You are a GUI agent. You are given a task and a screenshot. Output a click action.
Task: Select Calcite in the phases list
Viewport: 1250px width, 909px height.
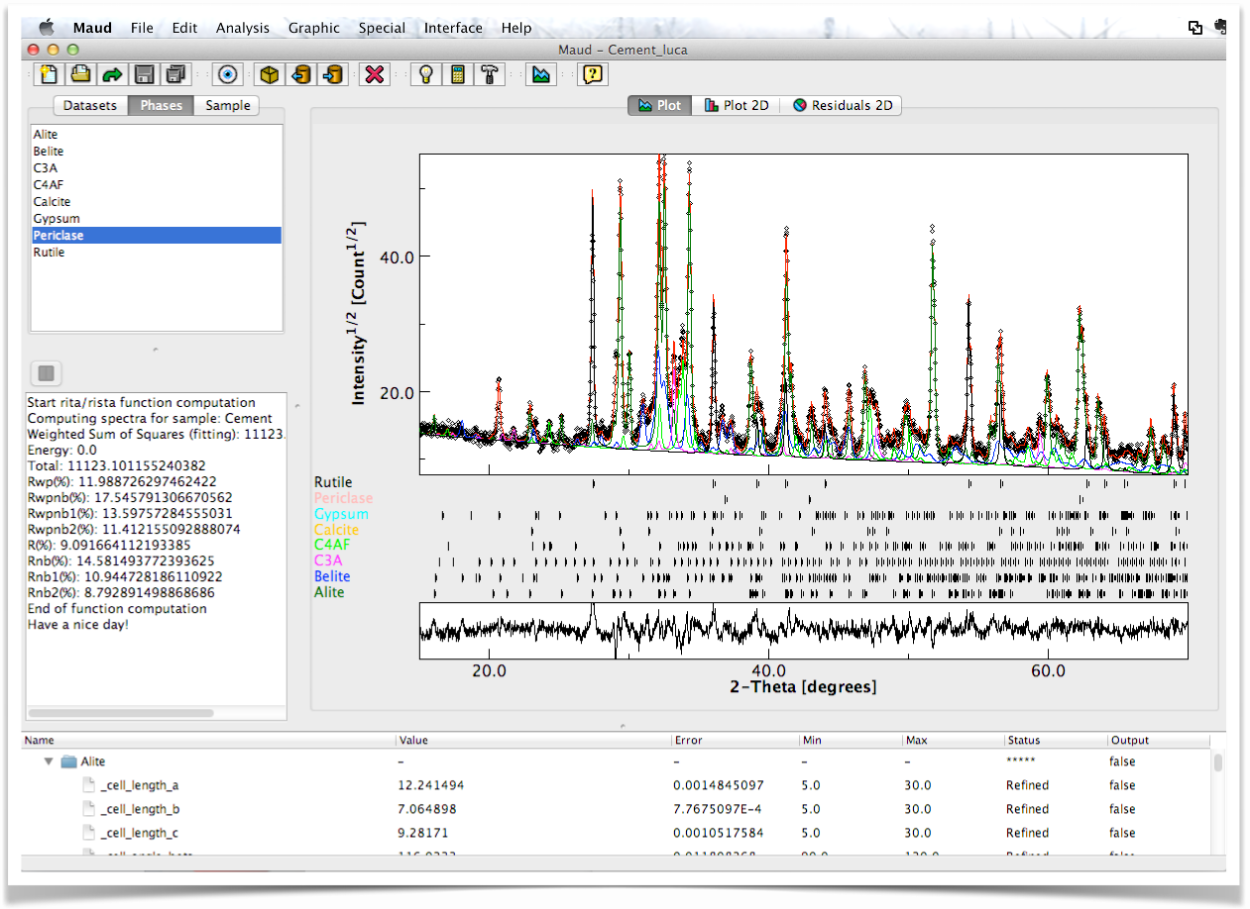(156, 202)
